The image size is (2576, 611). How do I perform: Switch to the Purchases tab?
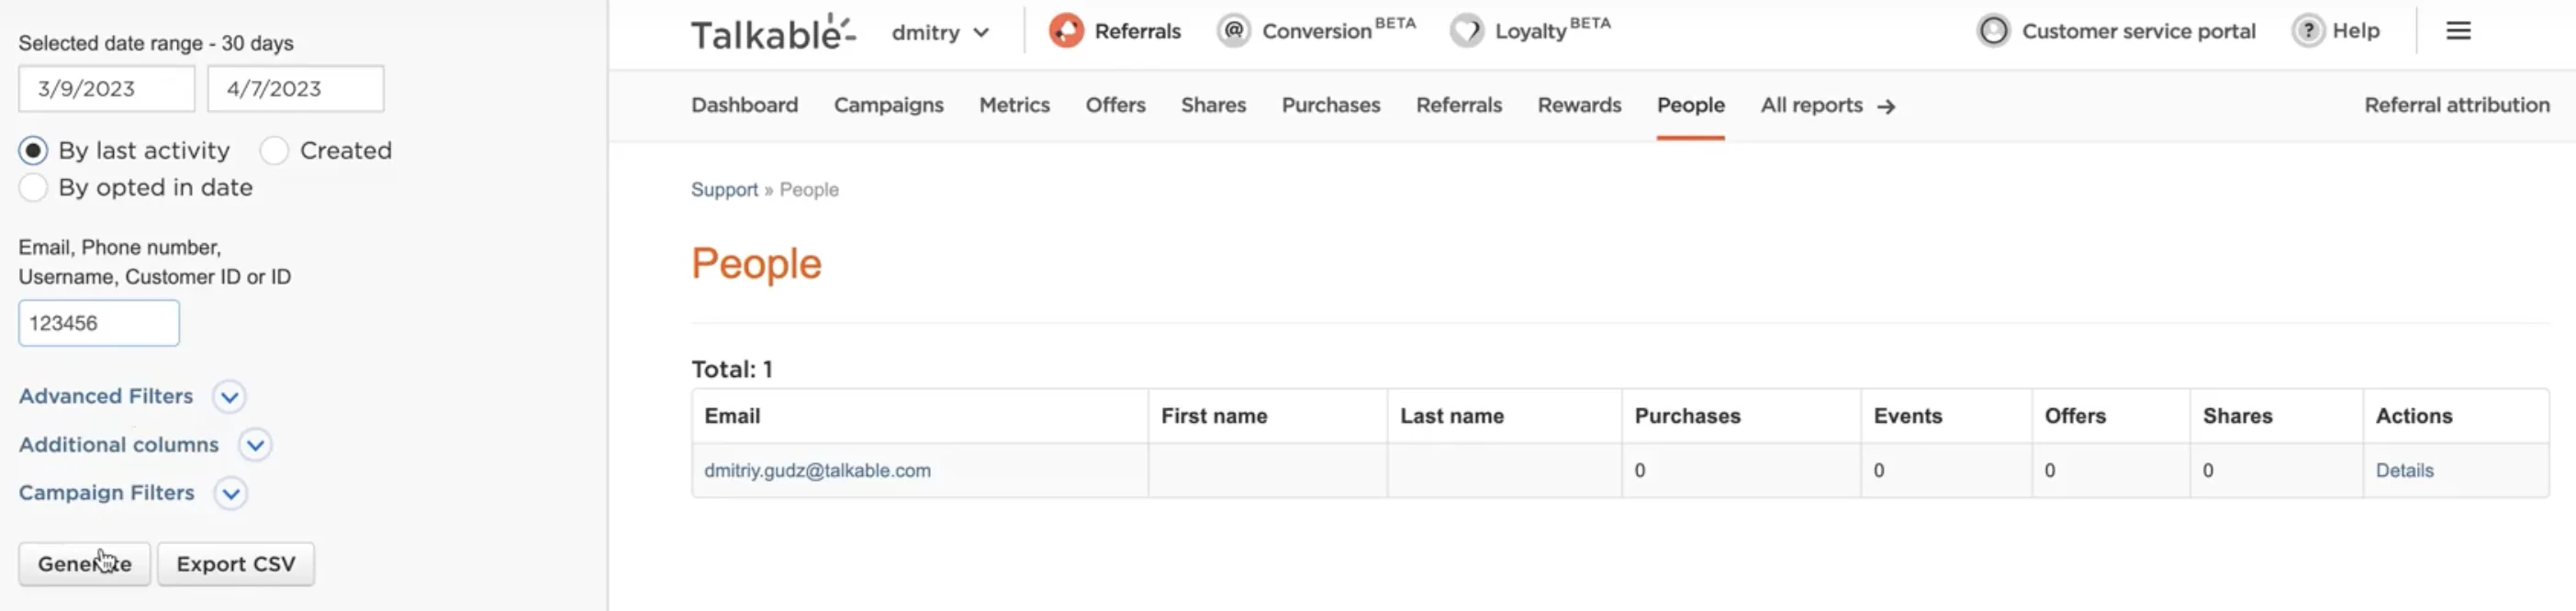coord(1330,105)
